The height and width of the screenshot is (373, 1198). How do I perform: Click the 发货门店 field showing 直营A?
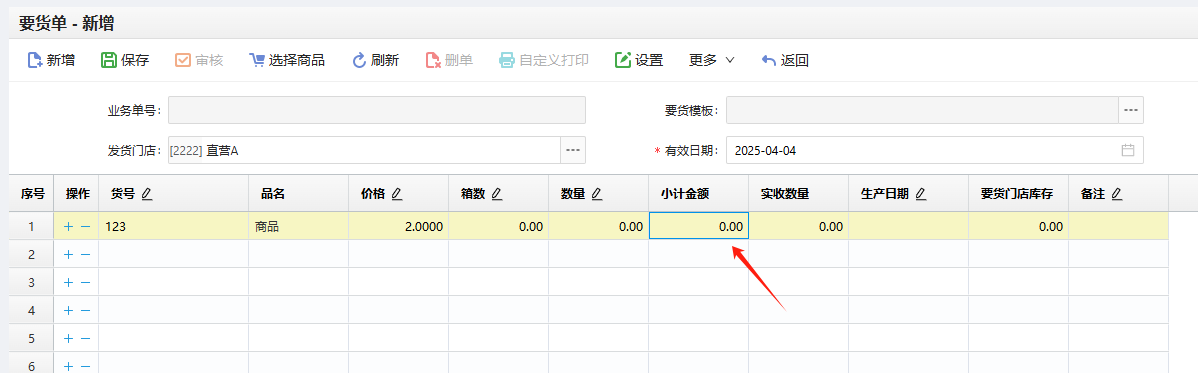pyautogui.click(x=364, y=151)
